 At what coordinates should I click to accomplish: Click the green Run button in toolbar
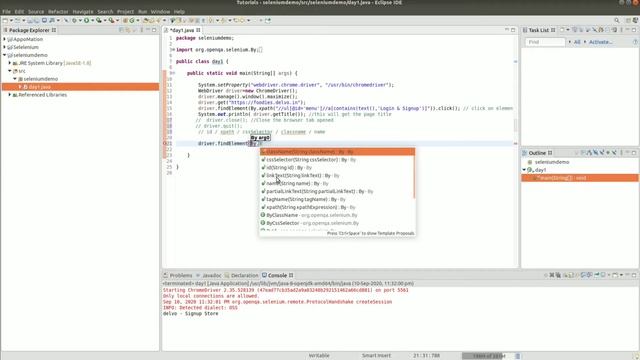(87, 20)
